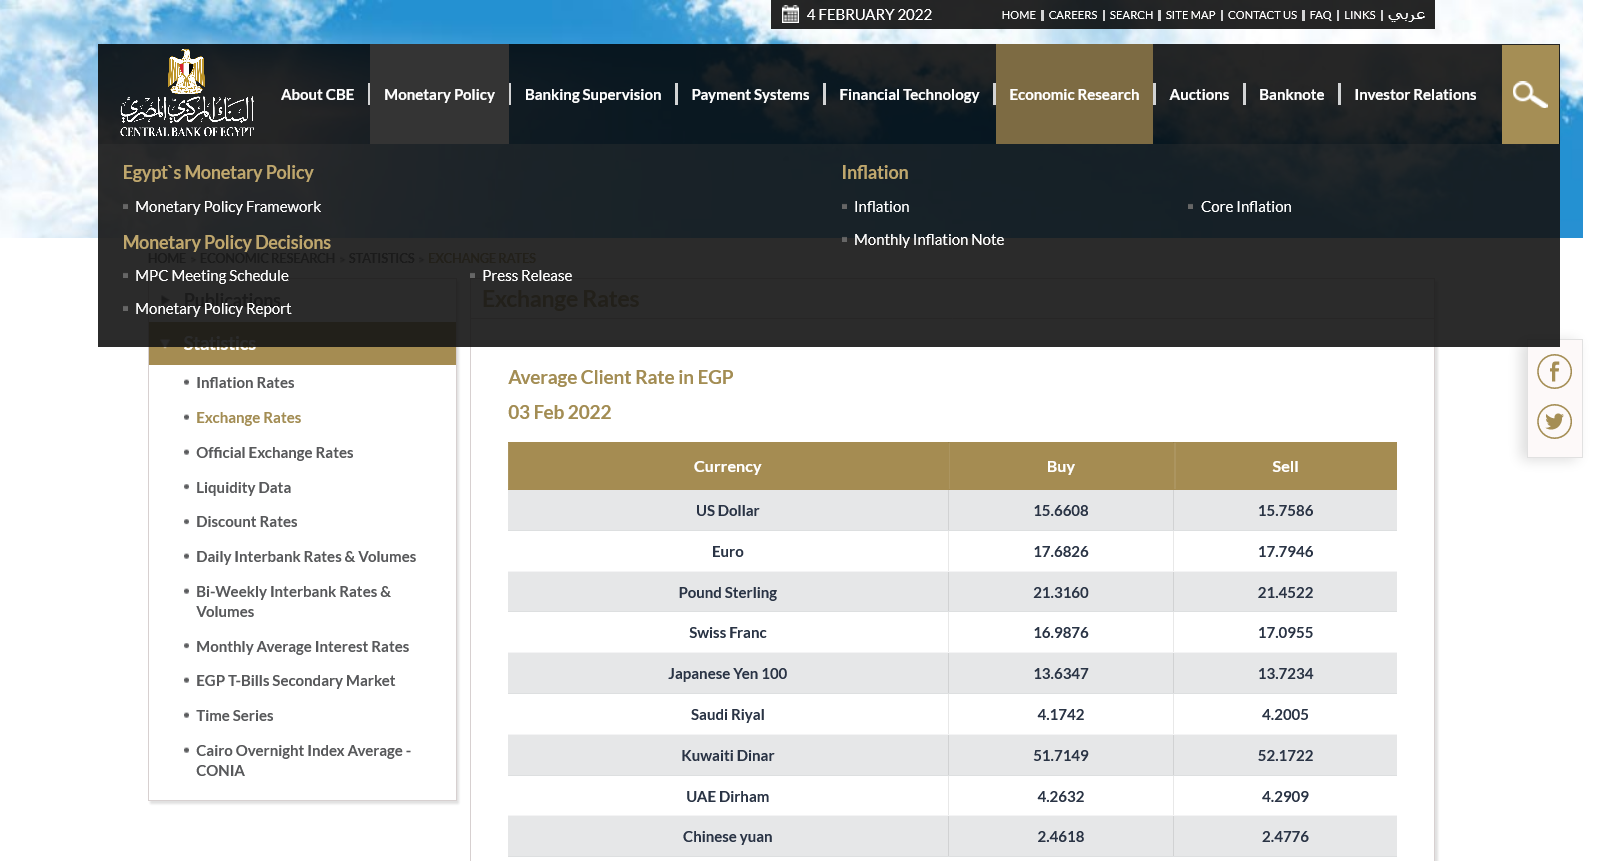
Task: Click the Central Bank of Egypt logo
Action: 187,94
